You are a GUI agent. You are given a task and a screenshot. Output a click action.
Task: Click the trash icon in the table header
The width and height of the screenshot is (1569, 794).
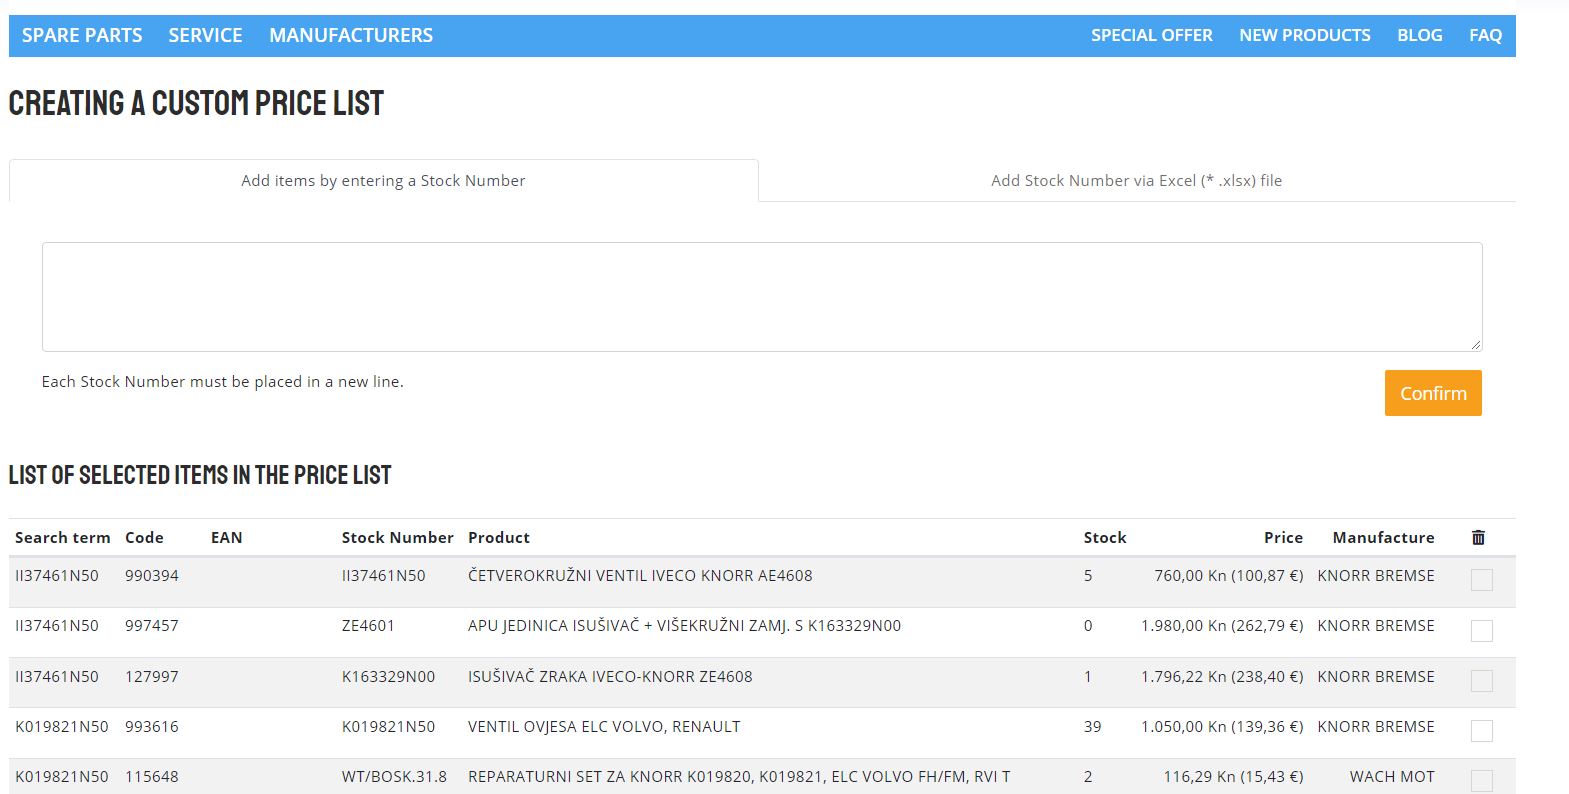[x=1478, y=538]
